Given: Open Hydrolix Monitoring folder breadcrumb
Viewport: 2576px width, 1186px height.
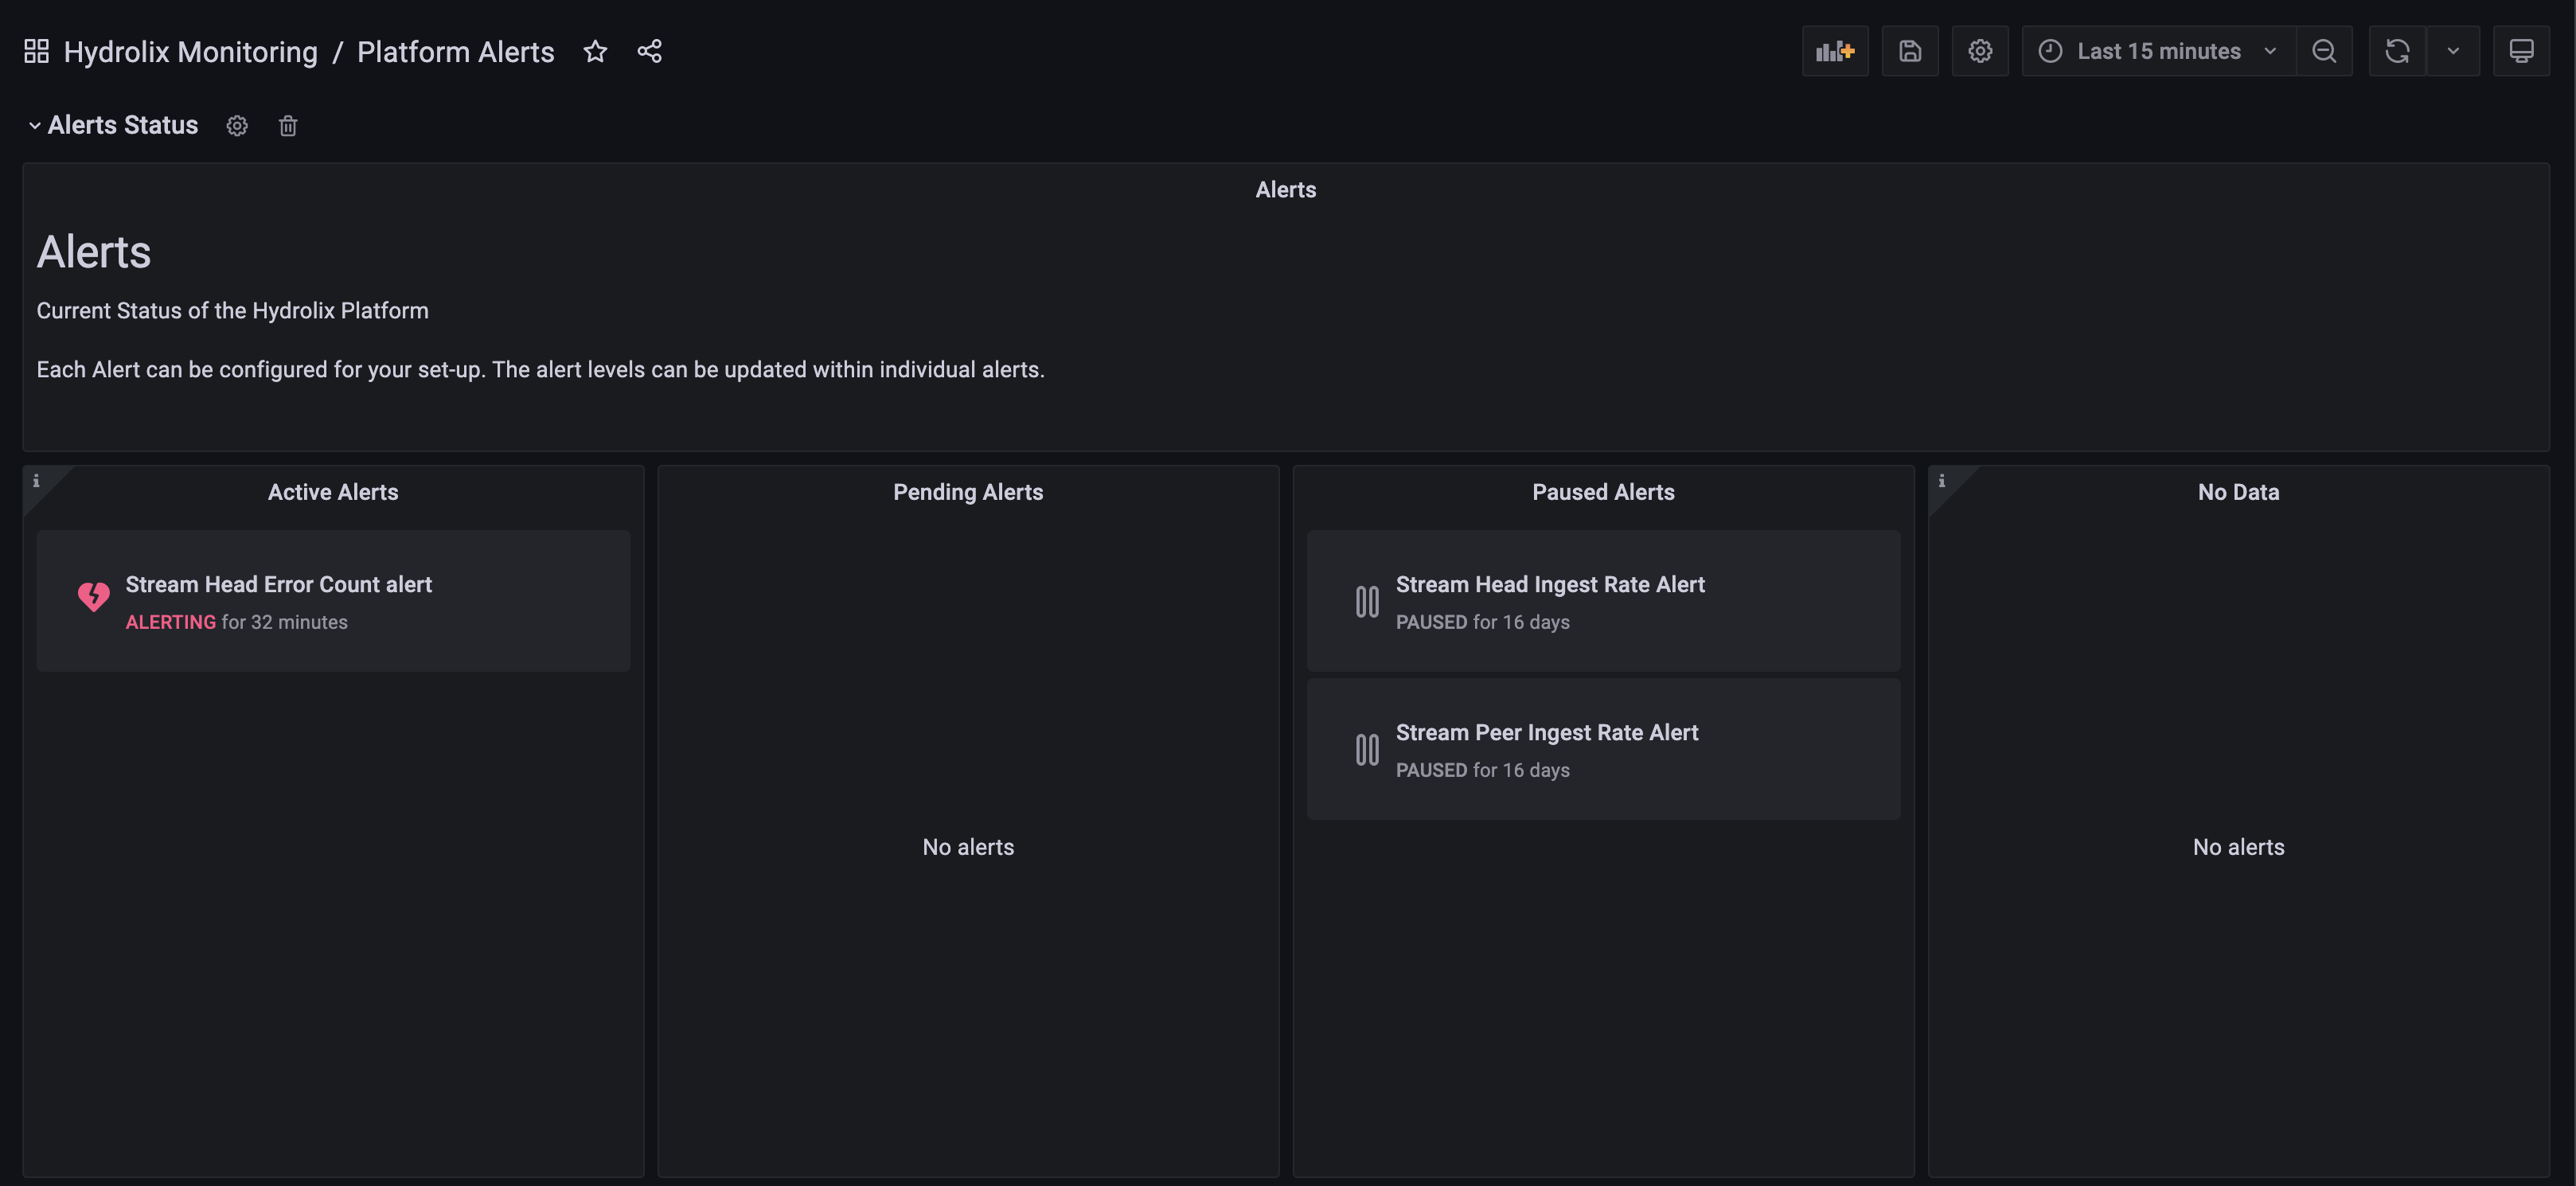Looking at the screenshot, I should point(190,52).
